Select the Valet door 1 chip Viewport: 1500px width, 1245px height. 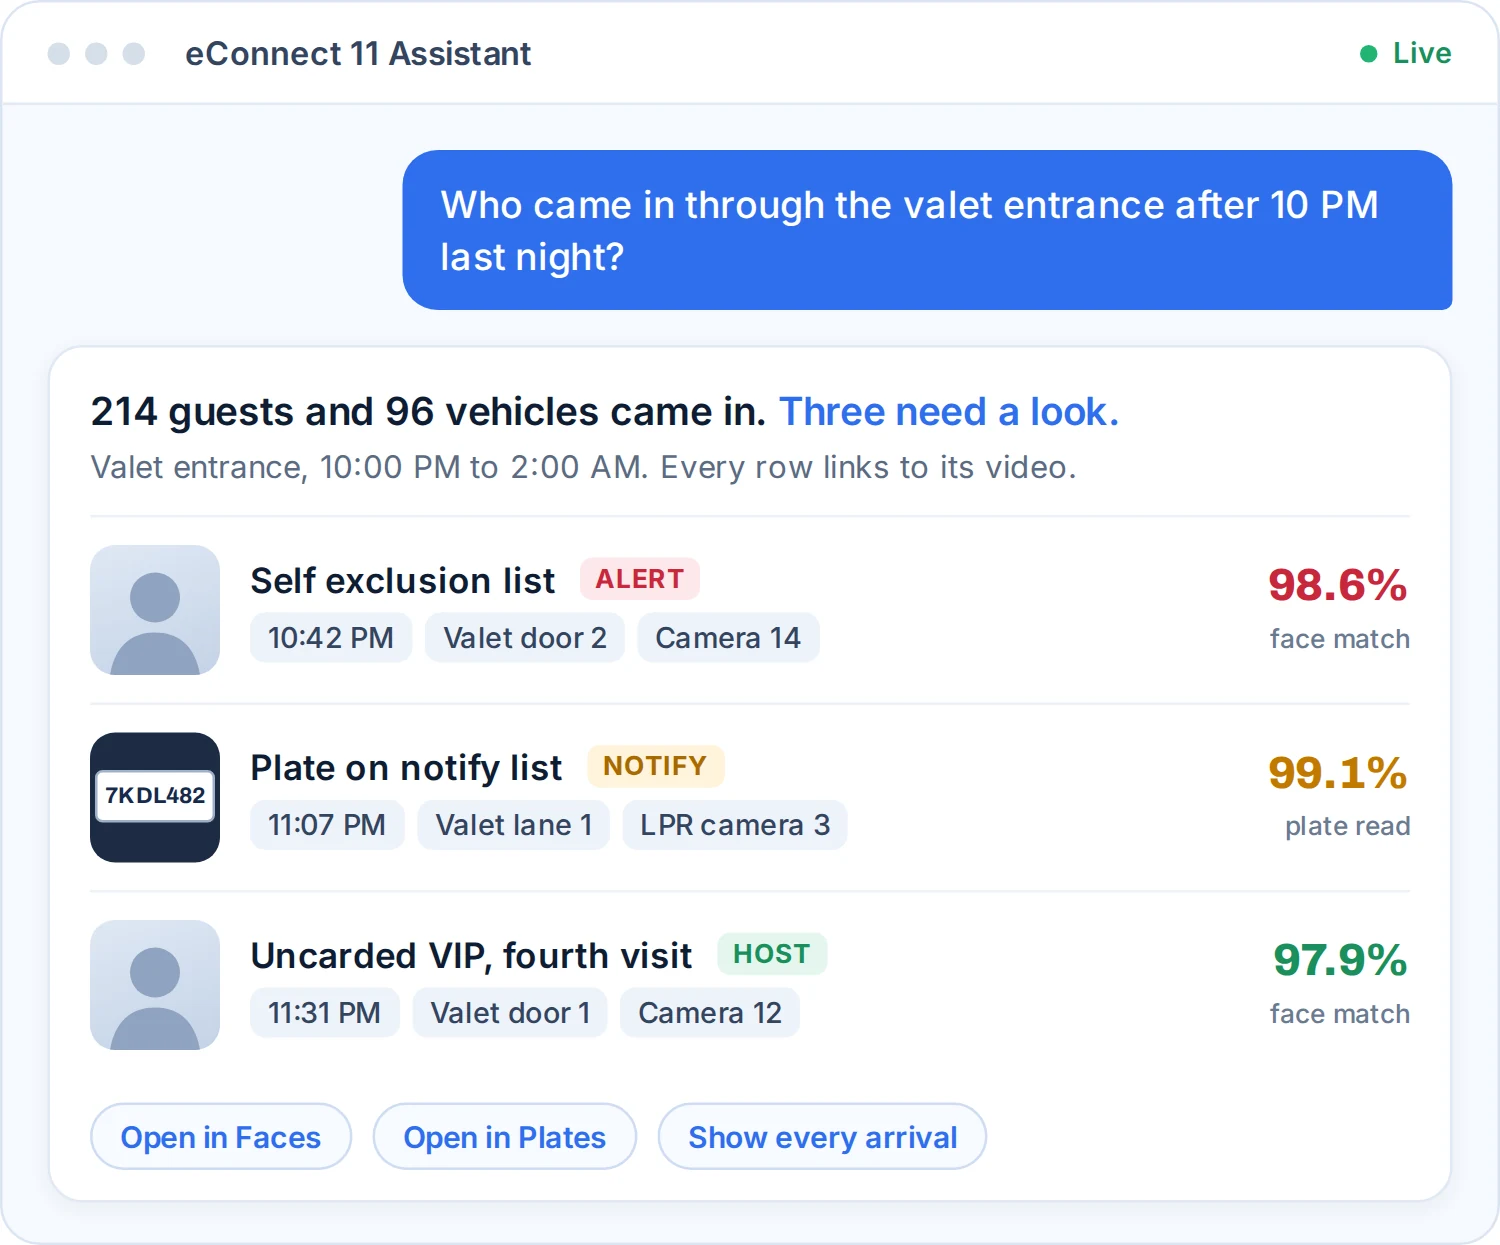[510, 1013]
